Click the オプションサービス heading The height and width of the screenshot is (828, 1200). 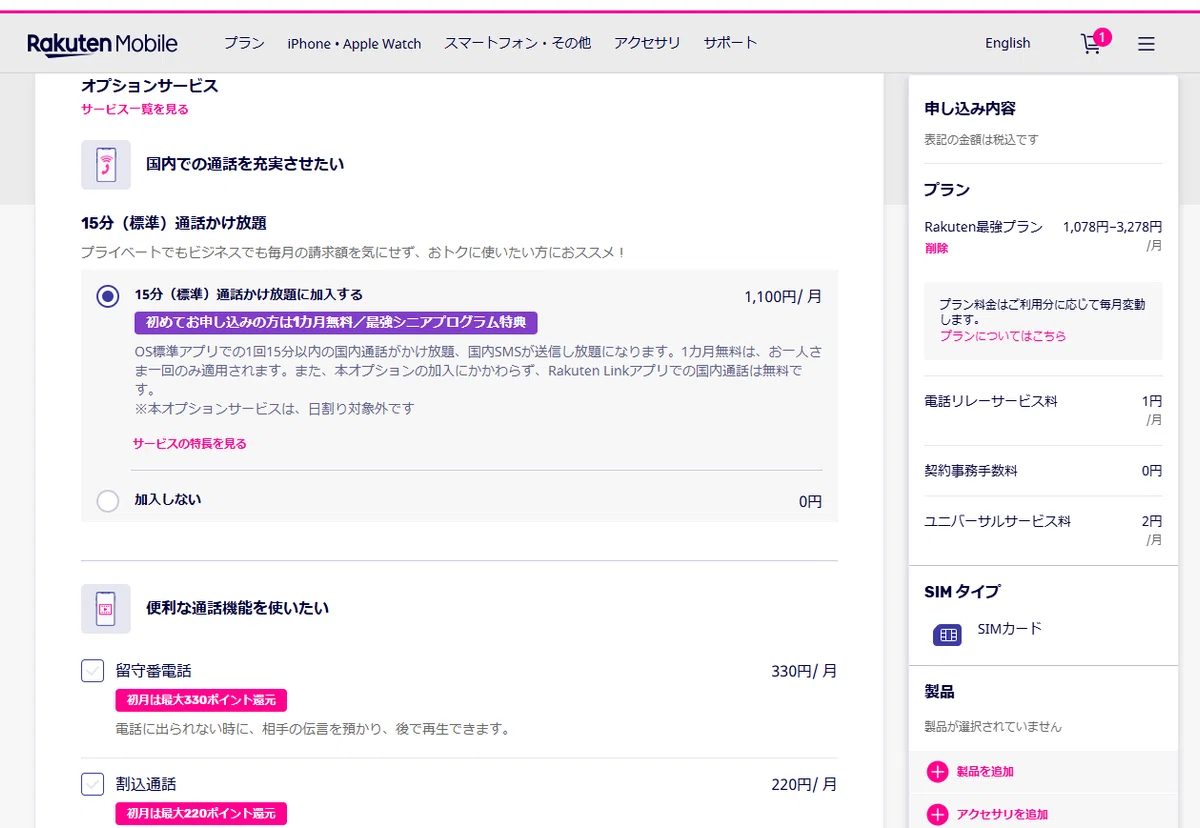[150, 86]
